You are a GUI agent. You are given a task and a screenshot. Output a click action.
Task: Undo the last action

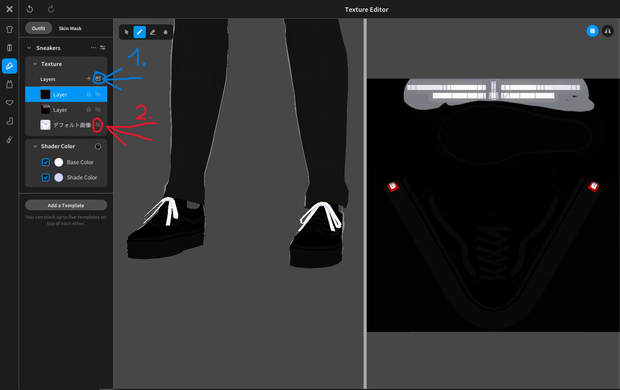click(x=30, y=9)
